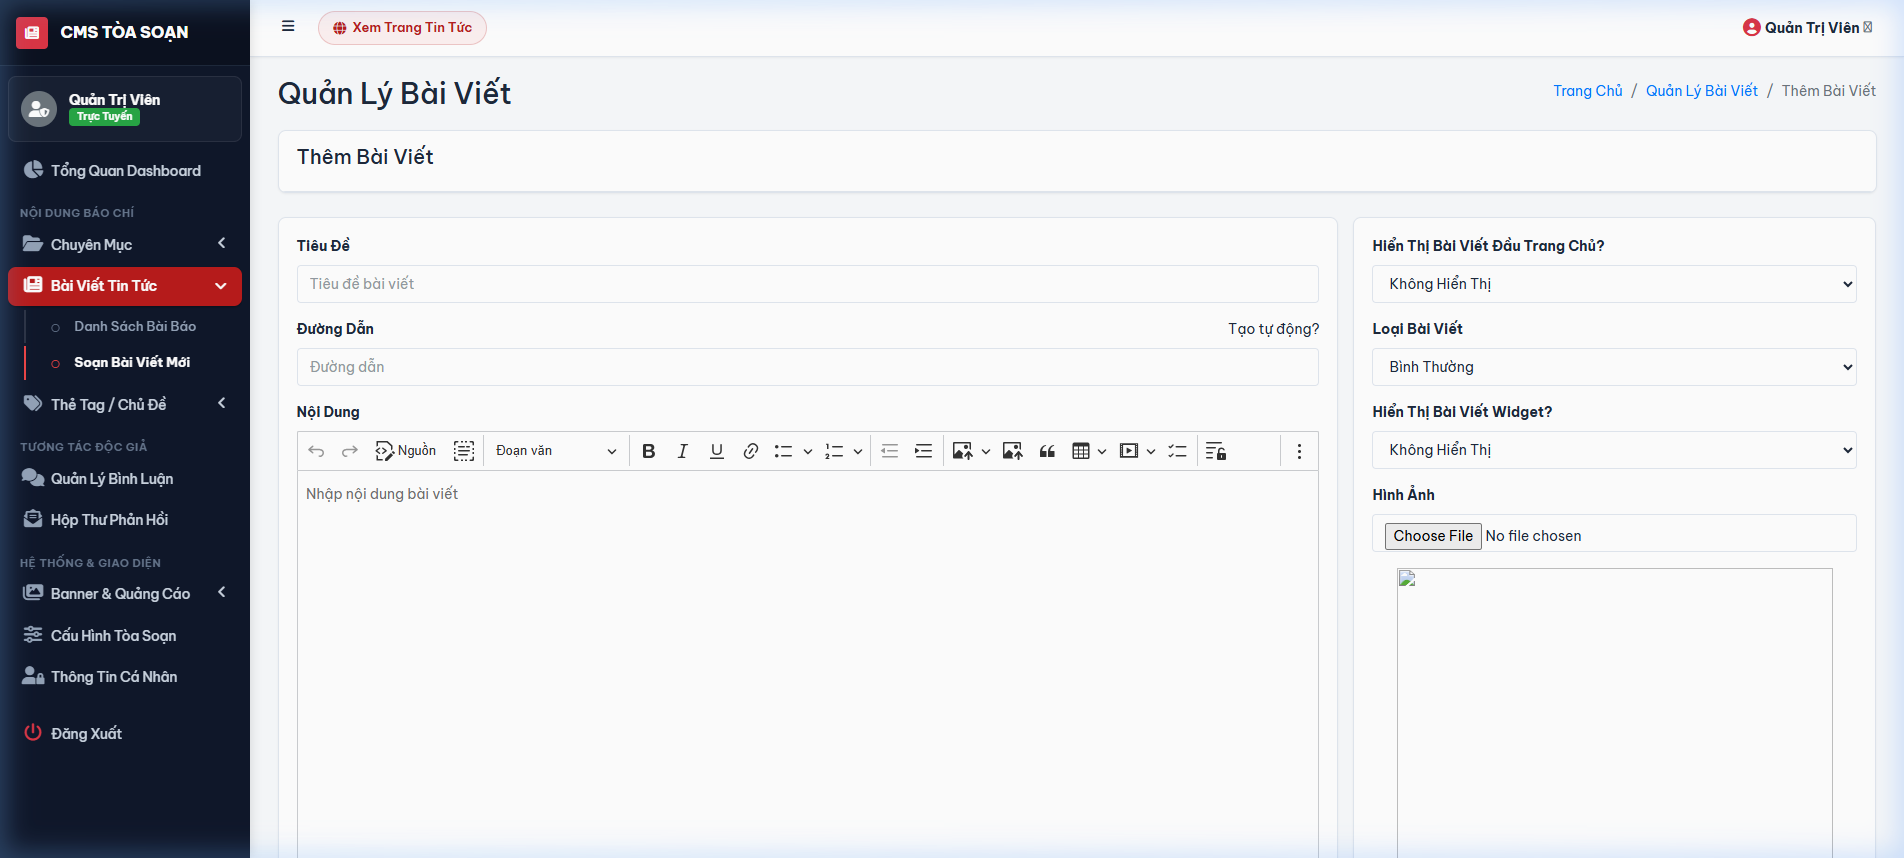Open Nguồn source editing mode

(x=406, y=451)
